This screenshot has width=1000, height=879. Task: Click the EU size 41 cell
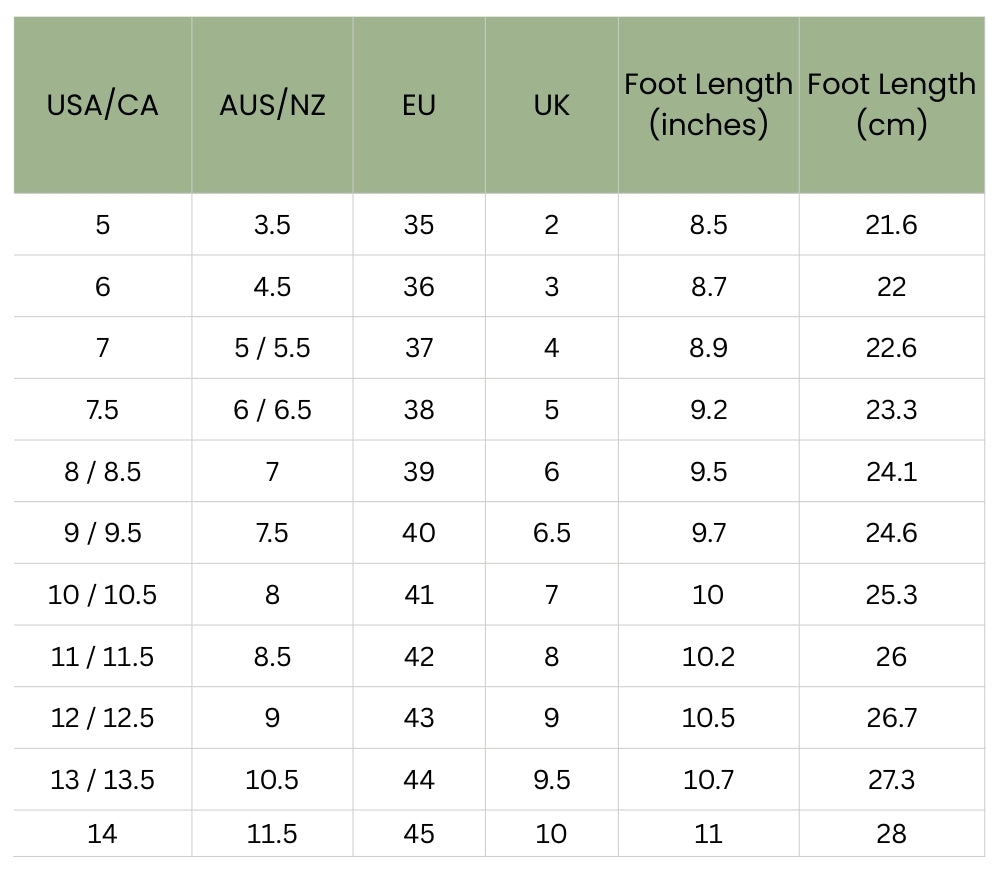pos(419,595)
